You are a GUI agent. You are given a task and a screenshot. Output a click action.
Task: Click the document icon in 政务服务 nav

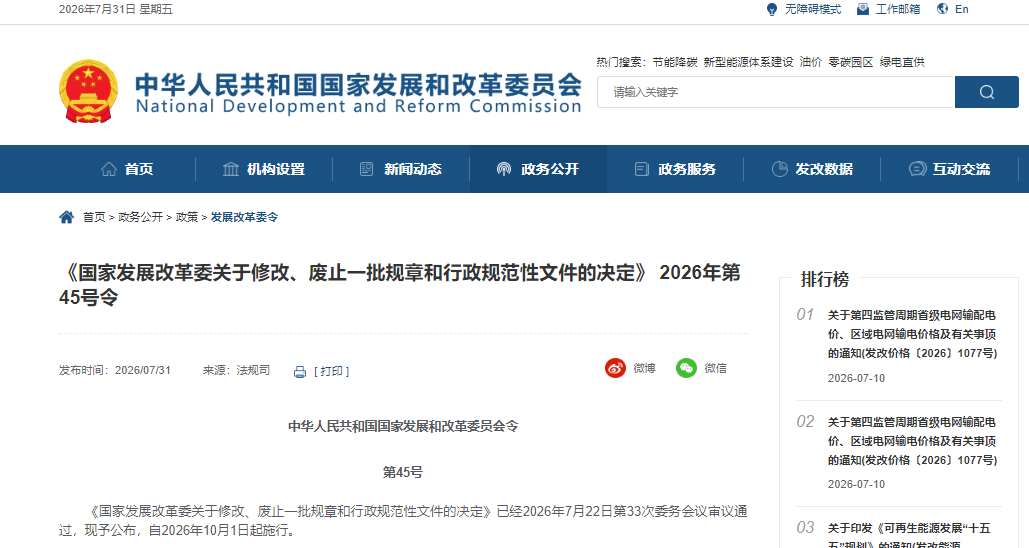coord(641,169)
